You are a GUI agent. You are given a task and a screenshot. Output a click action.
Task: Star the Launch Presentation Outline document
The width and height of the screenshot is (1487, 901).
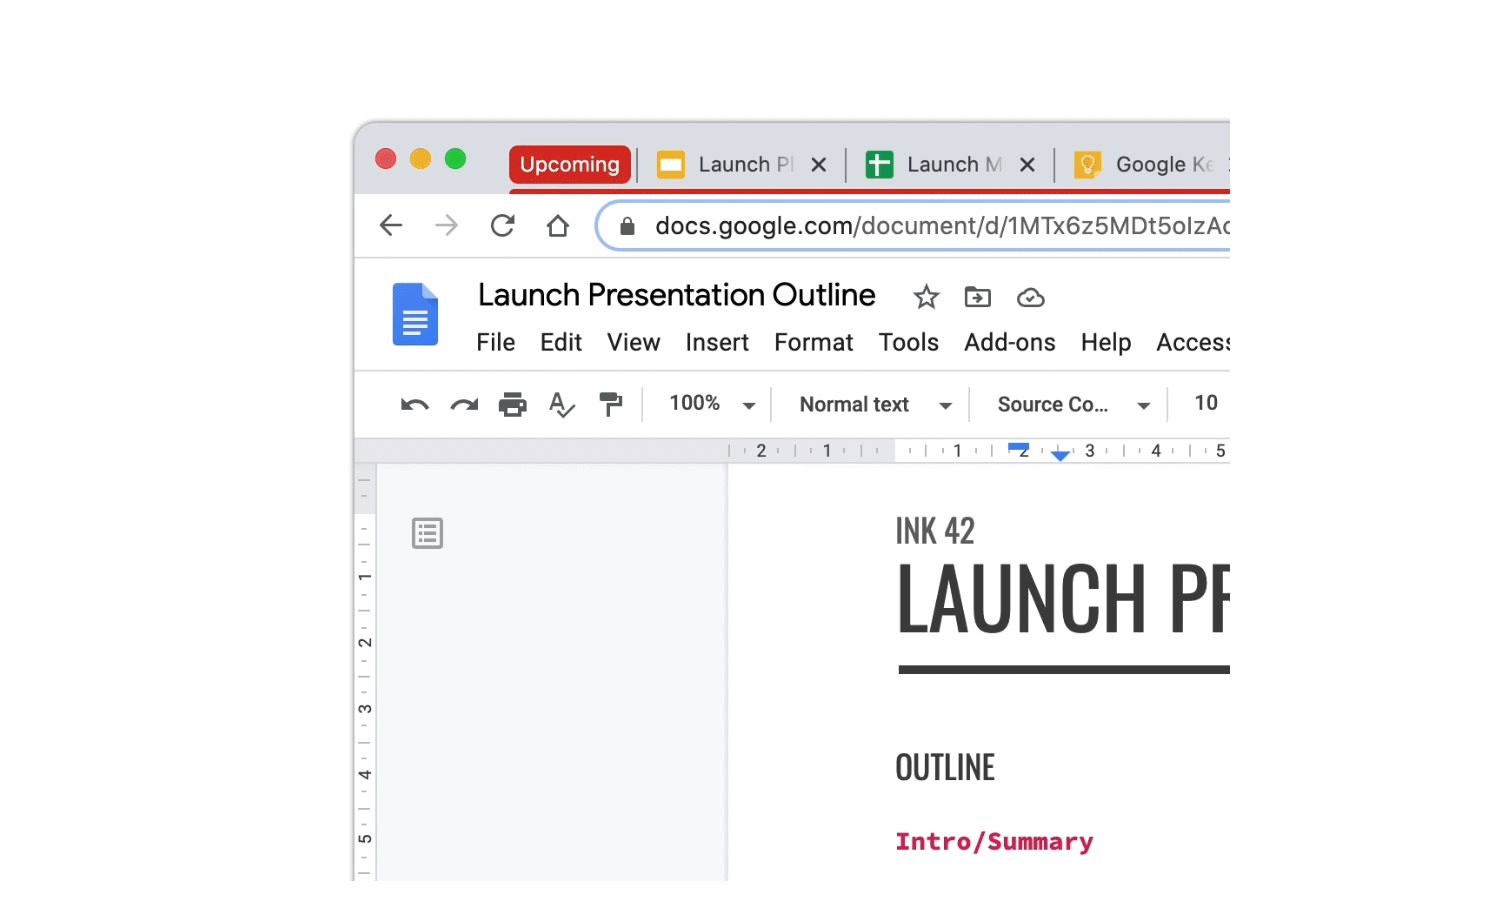[926, 297]
